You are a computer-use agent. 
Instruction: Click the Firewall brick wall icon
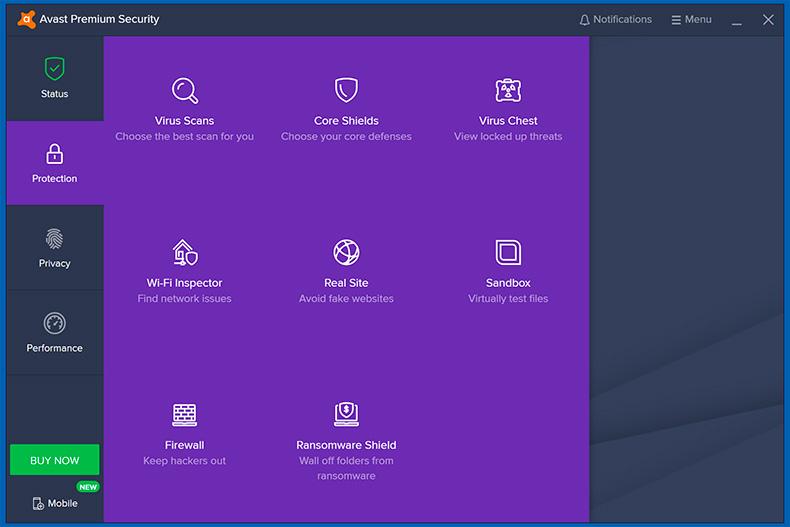click(x=184, y=414)
